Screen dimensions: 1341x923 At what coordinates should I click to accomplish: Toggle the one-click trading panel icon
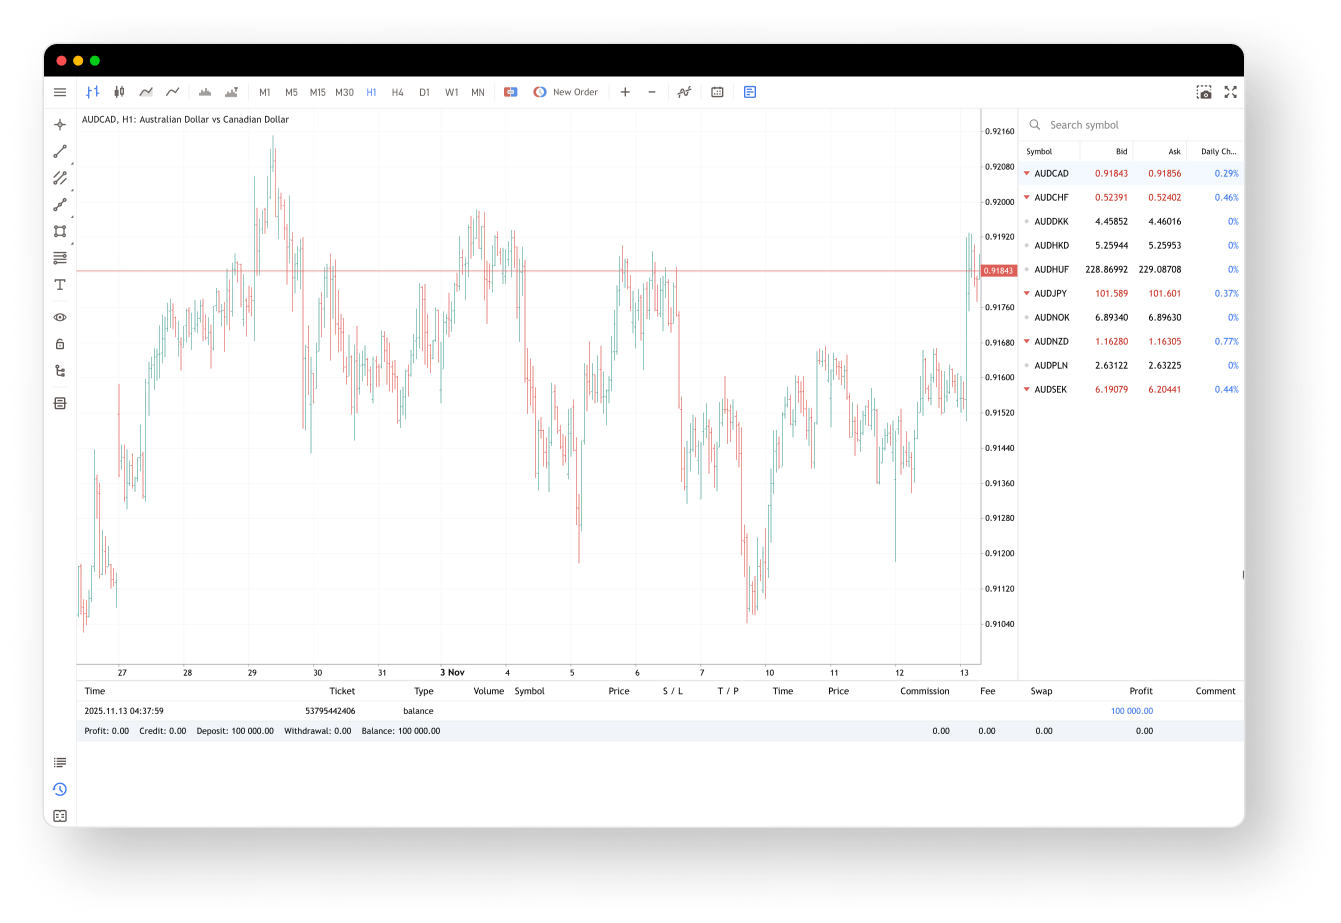510,92
